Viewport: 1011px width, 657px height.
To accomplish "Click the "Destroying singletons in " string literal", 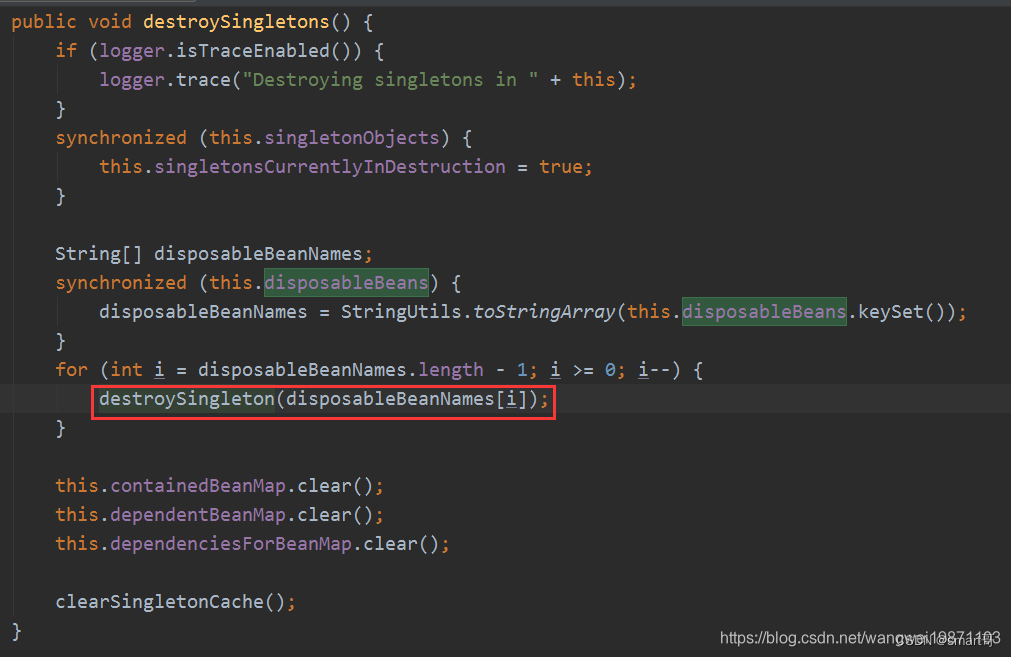I will pyautogui.click(x=390, y=80).
